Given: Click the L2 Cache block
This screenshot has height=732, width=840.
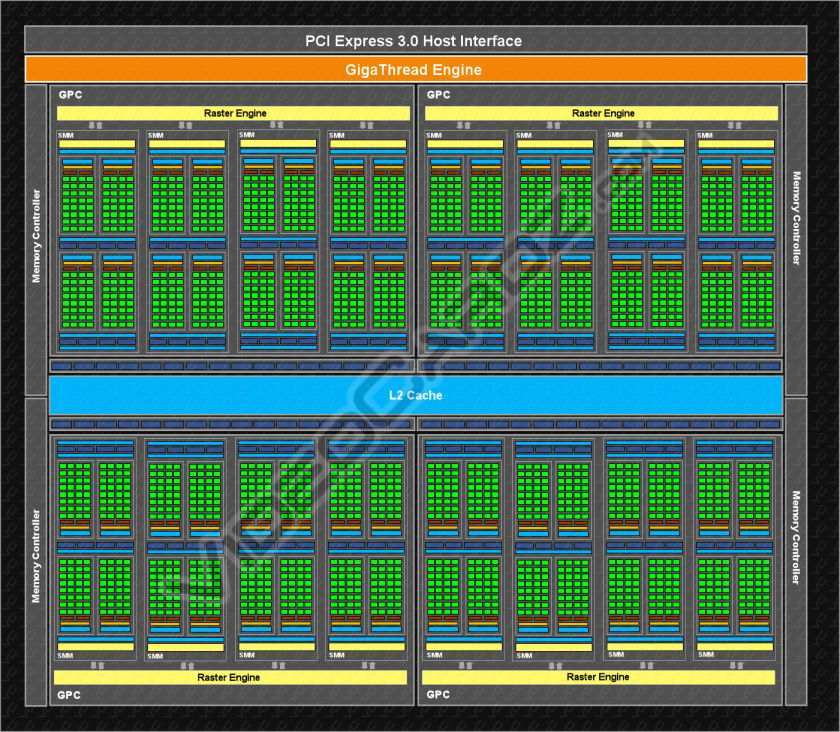Looking at the screenshot, I should coord(416,395).
